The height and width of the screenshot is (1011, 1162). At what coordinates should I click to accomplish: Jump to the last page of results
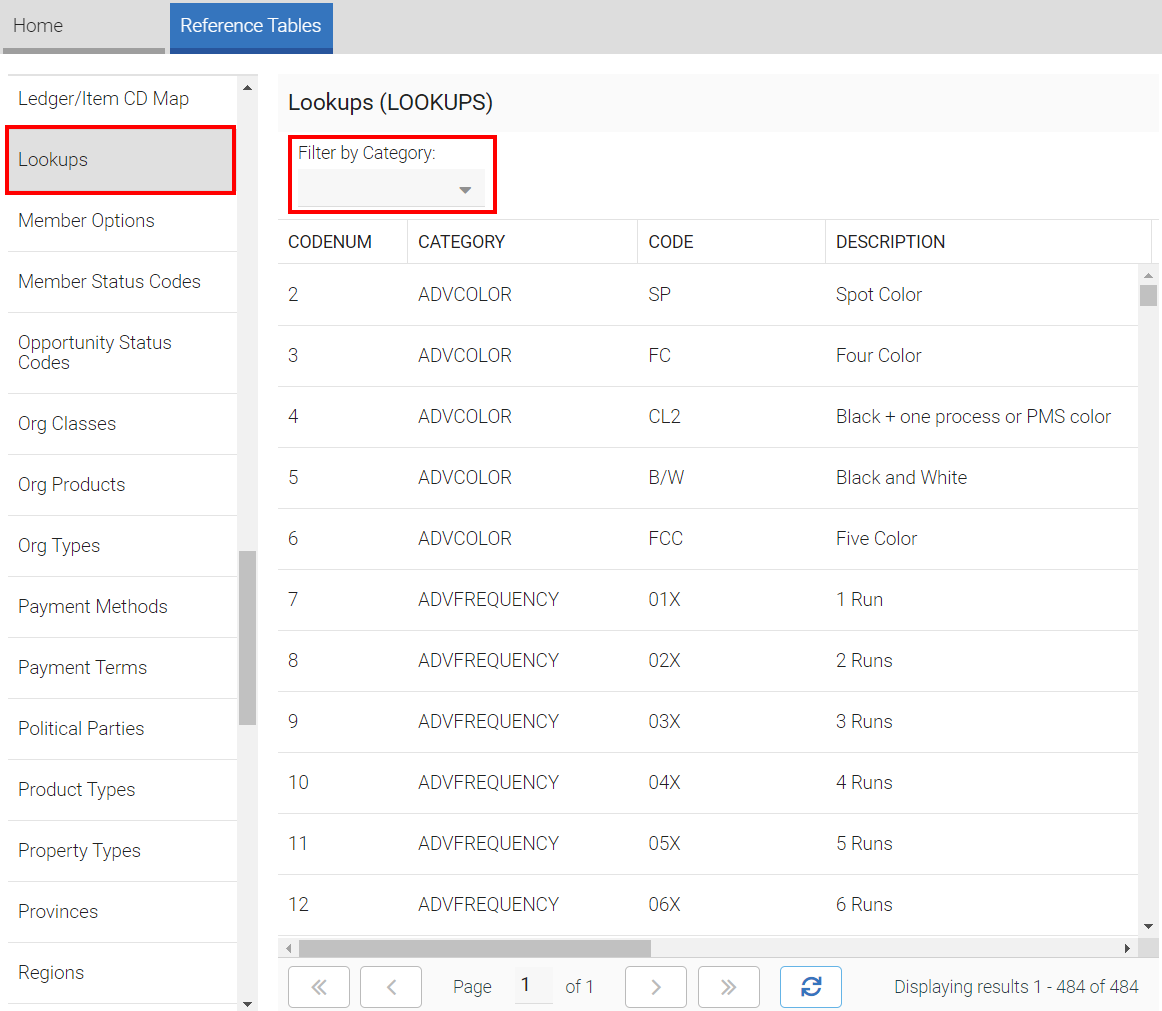click(728, 987)
